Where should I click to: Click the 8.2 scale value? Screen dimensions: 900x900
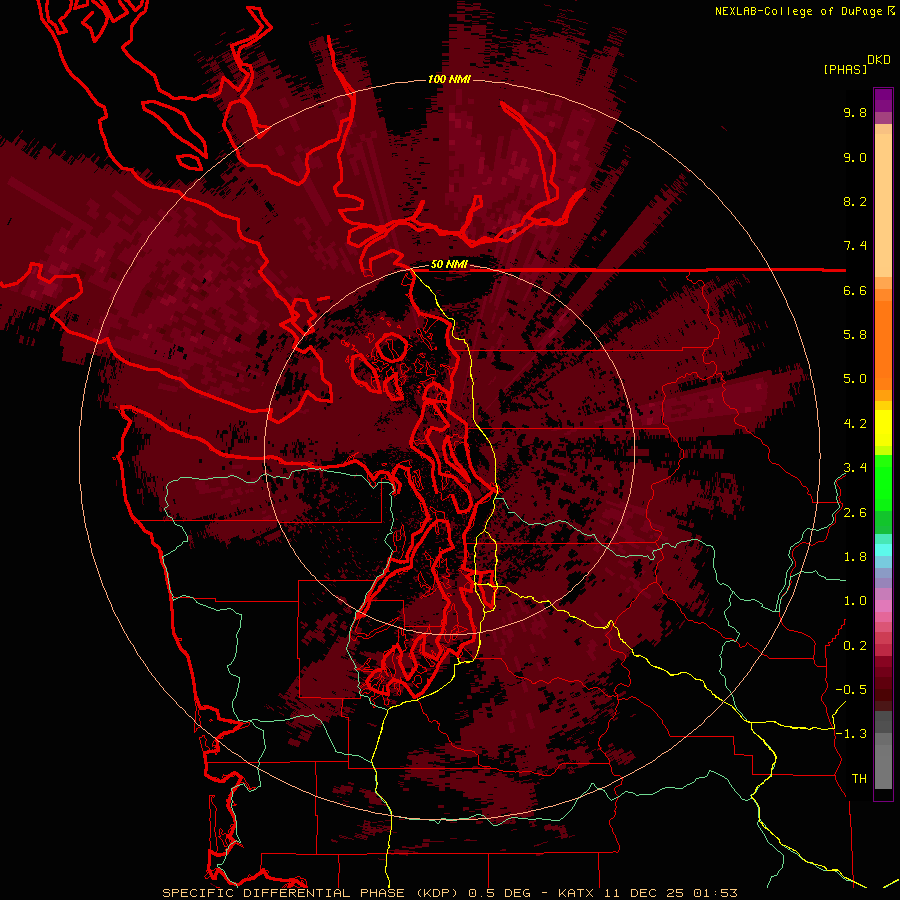[855, 201]
